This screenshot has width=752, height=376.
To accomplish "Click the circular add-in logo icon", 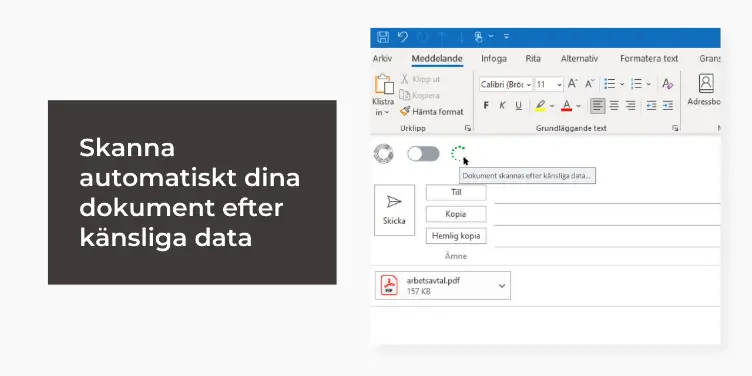I will pyautogui.click(x=384, y=153).
